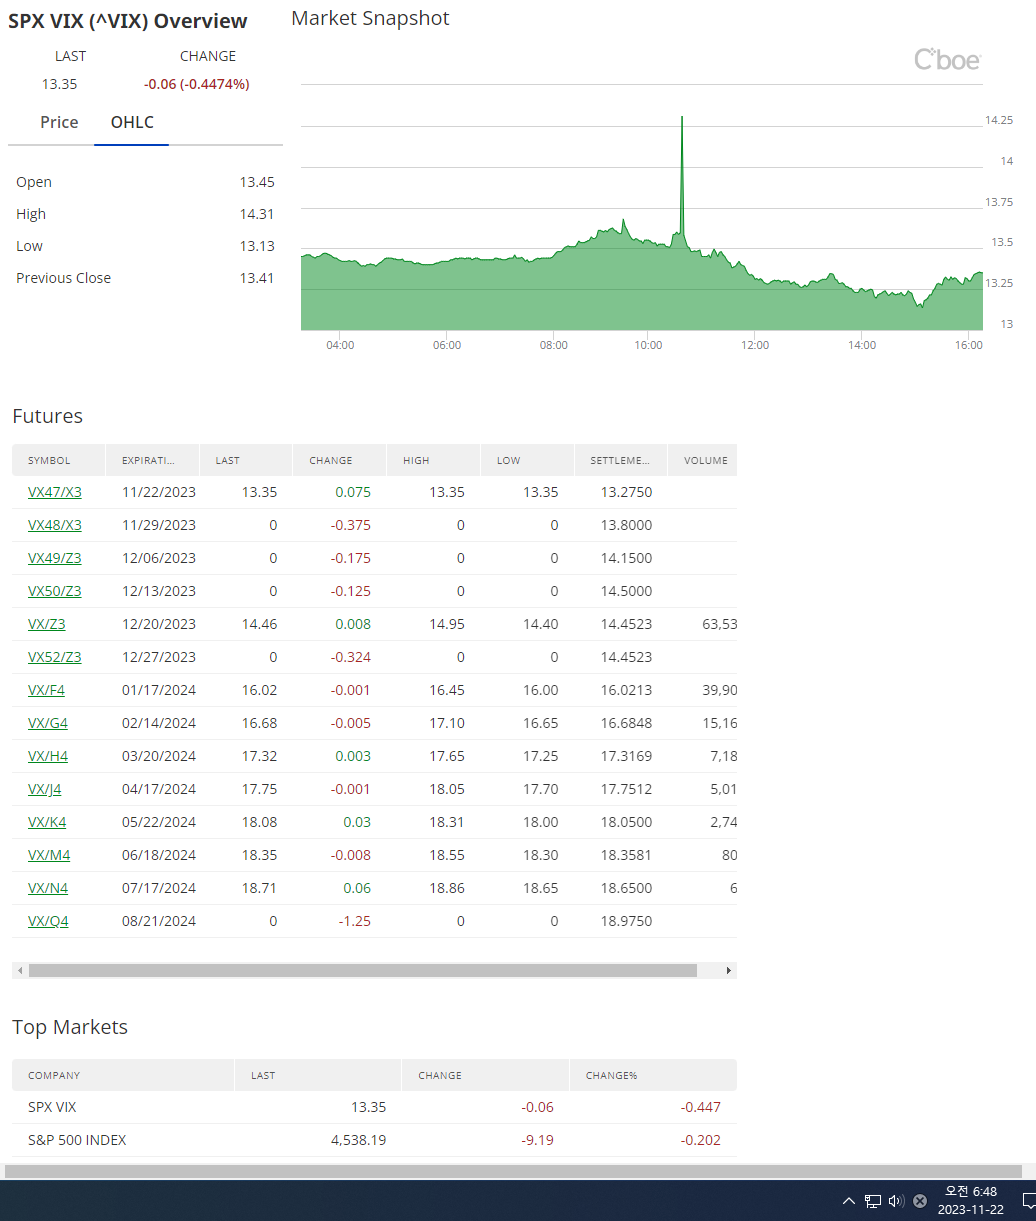The height and width of the screenshot is (1221, 1036).
Task: Open the VX/G4 February contract
Action: [x=48, y=723]
